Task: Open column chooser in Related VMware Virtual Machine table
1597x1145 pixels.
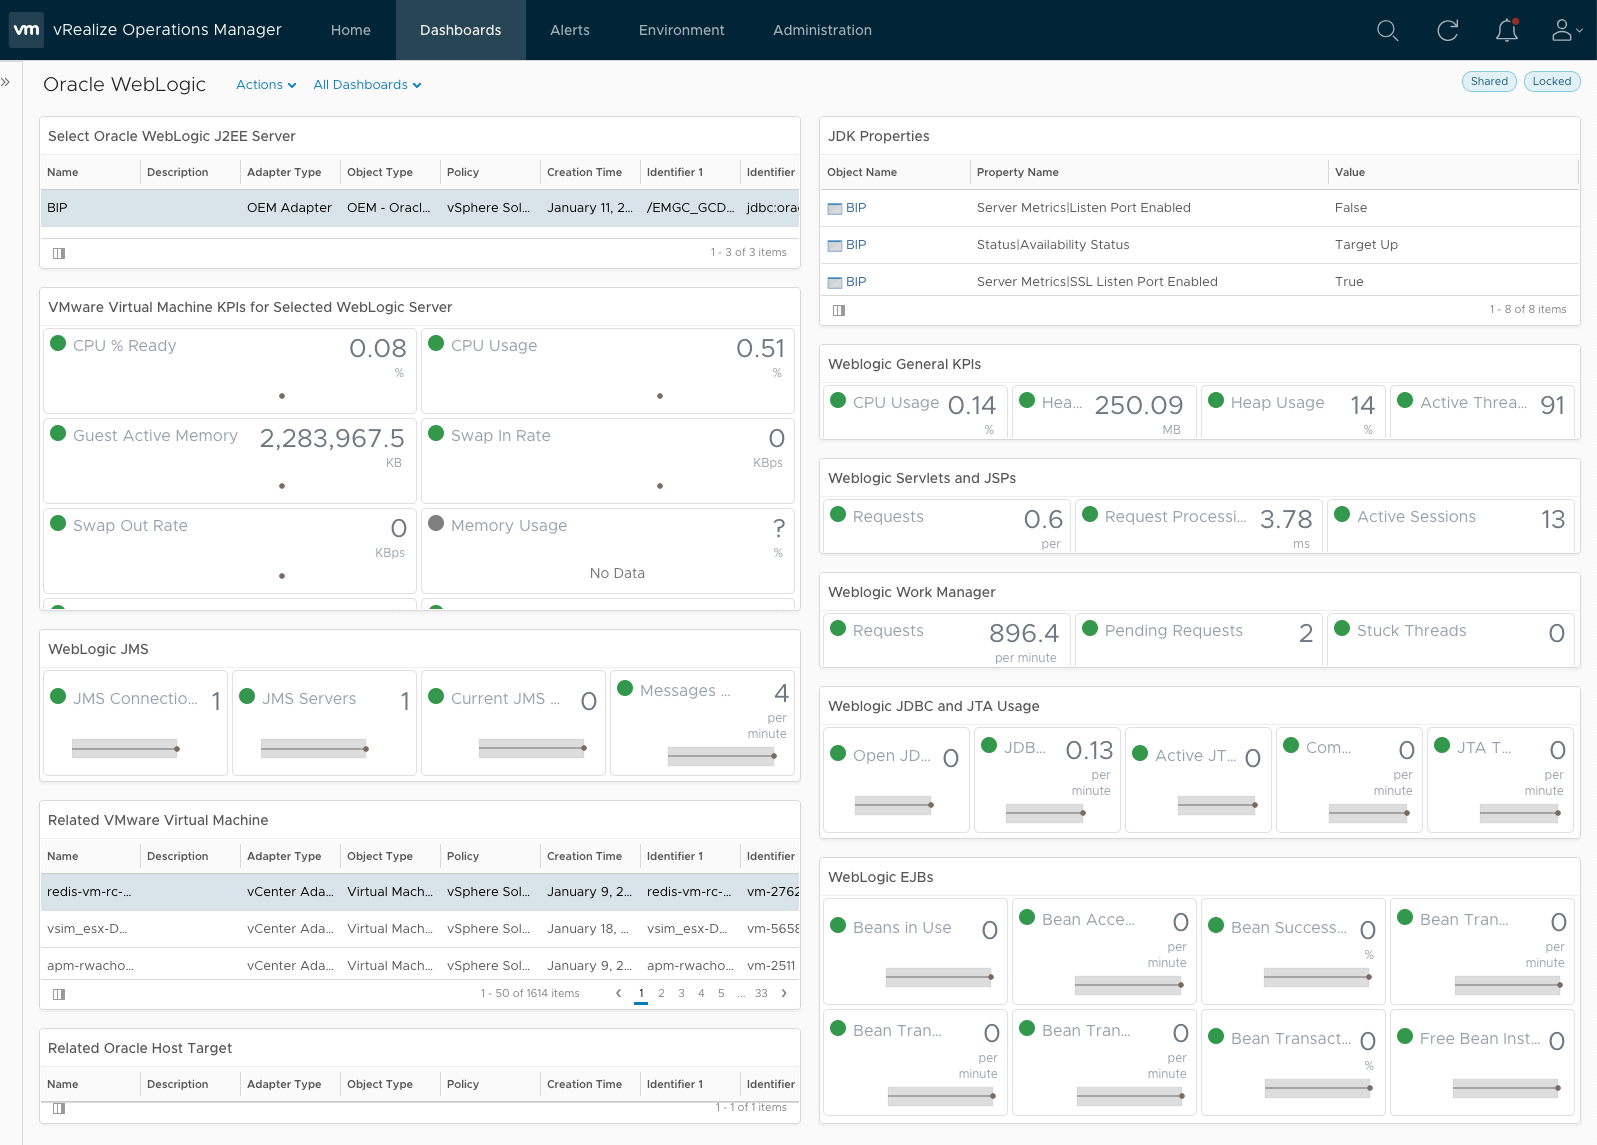Action: click(59, 994)
